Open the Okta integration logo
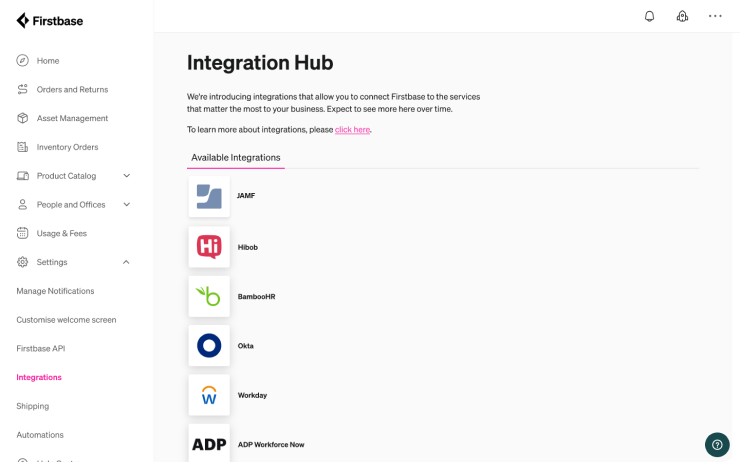740x462 pixels. (x=209, y=345)
